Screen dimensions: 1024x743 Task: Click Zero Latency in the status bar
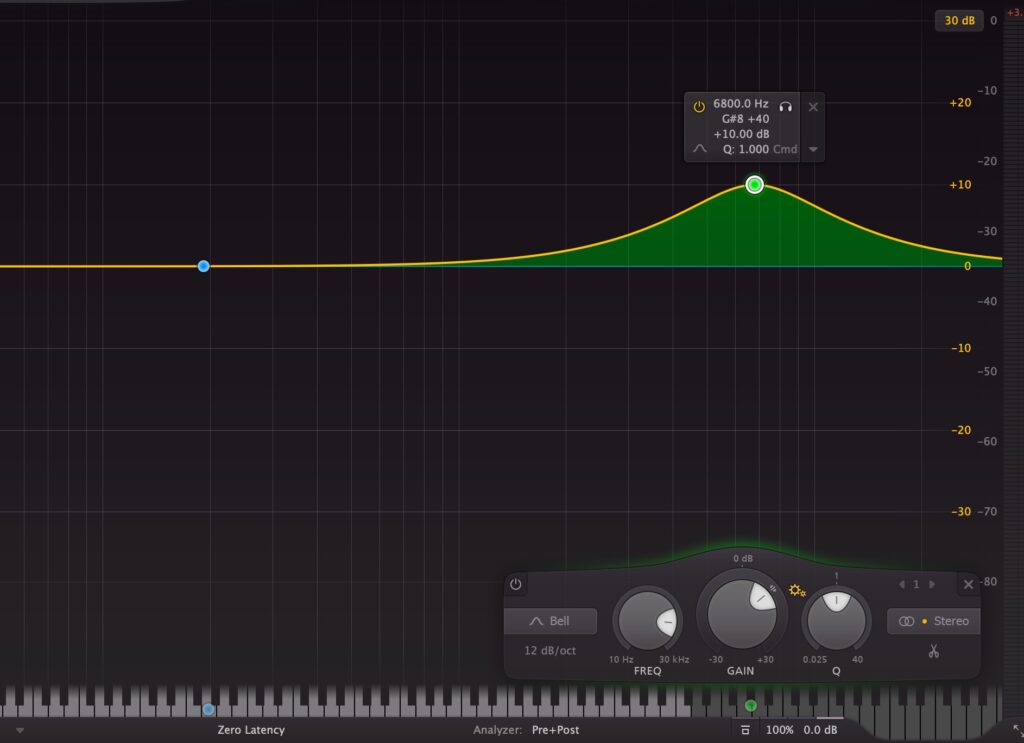click(251, 730)
